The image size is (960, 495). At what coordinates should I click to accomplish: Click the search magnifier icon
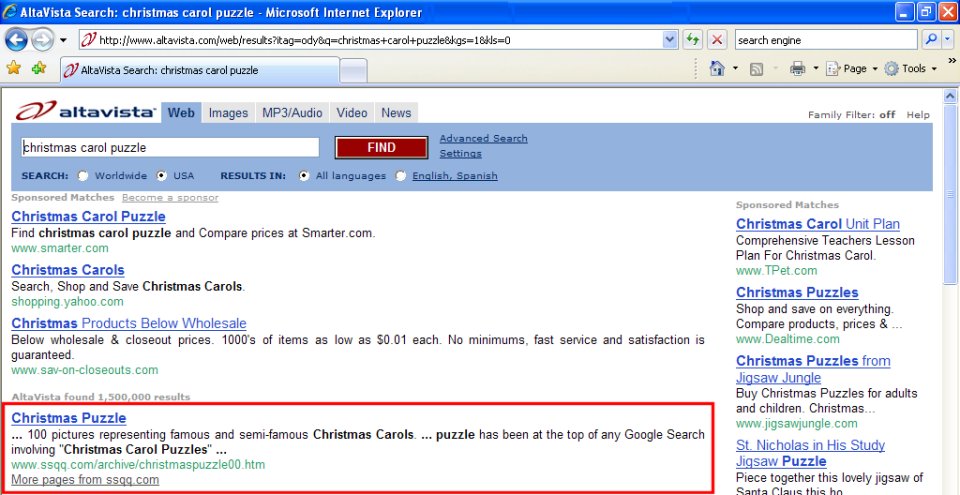tap(931, 40)
